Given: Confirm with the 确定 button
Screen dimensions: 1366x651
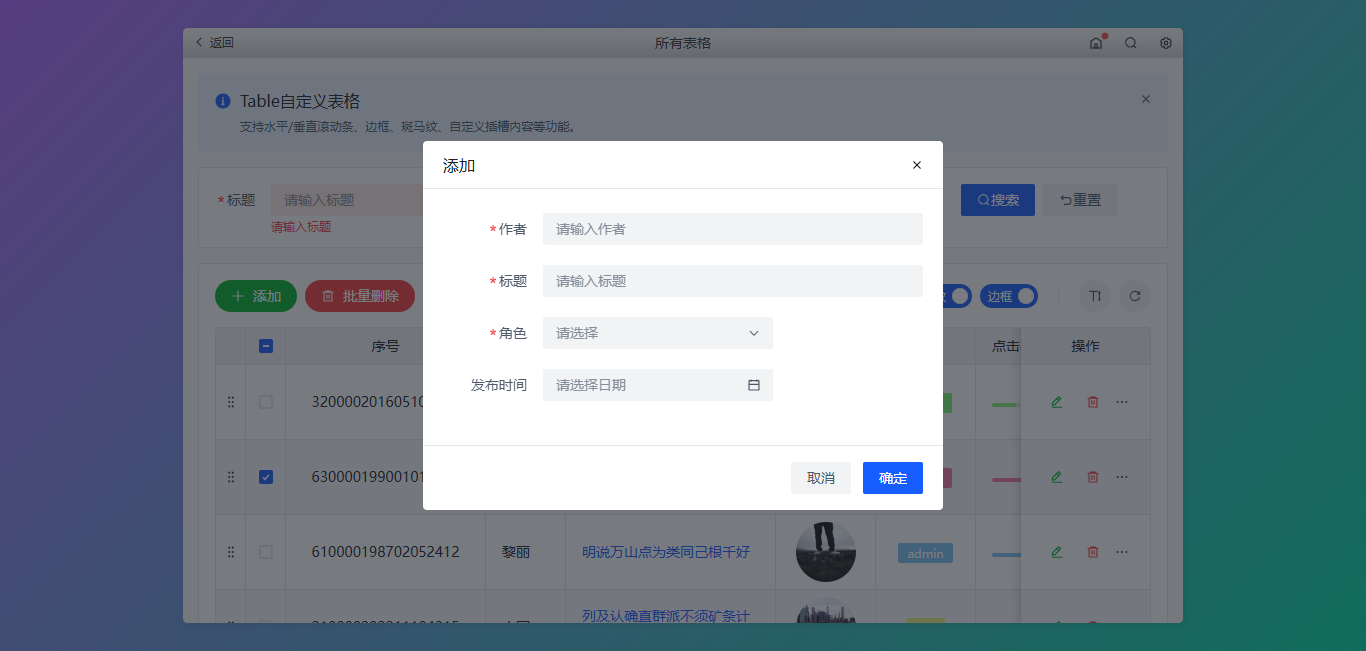Looking at the screenshot, I should [x=893, y=478].
